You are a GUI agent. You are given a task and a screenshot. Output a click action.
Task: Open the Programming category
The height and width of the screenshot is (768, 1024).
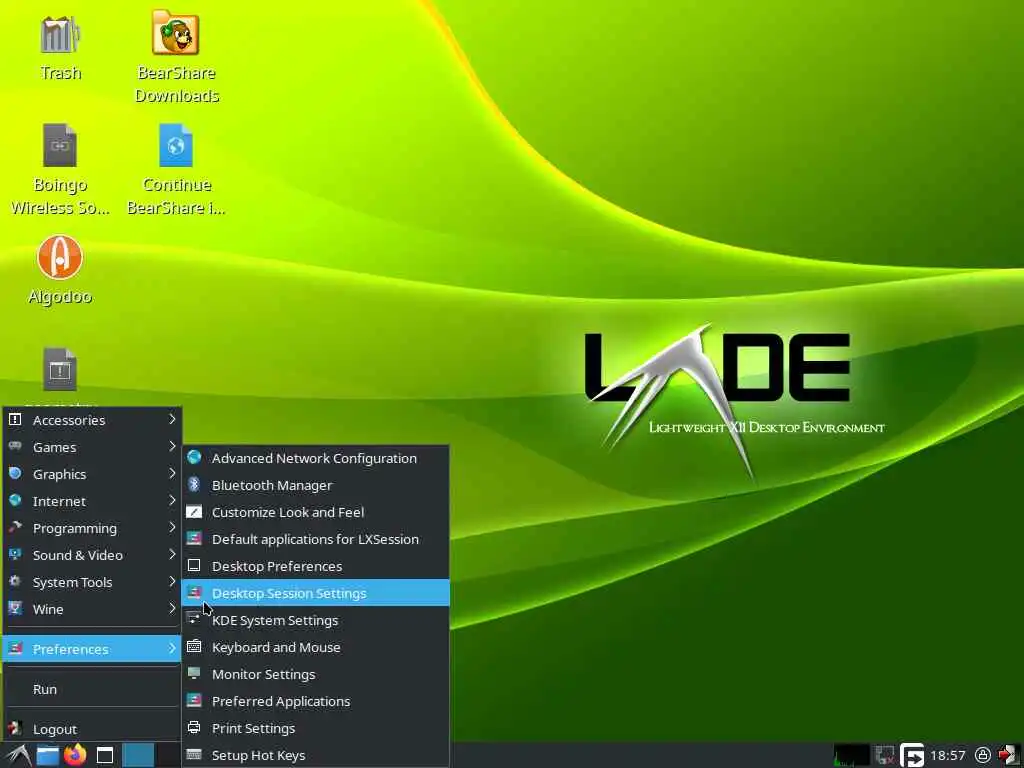click(92, 528)
